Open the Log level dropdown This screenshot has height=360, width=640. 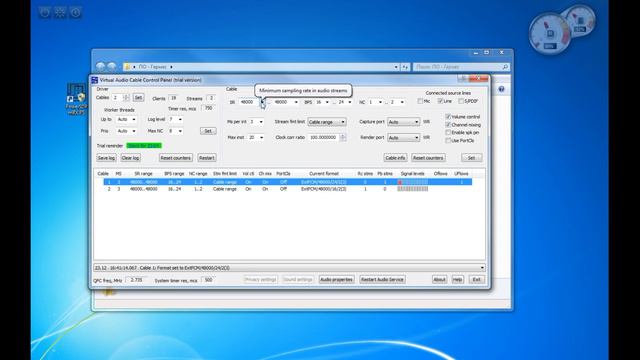click(x=180, y=120)
